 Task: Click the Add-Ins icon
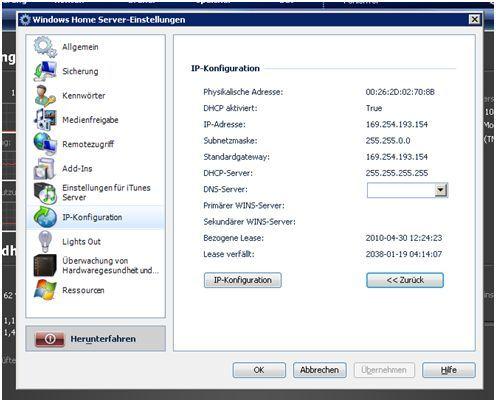click(x=45, y=168)
